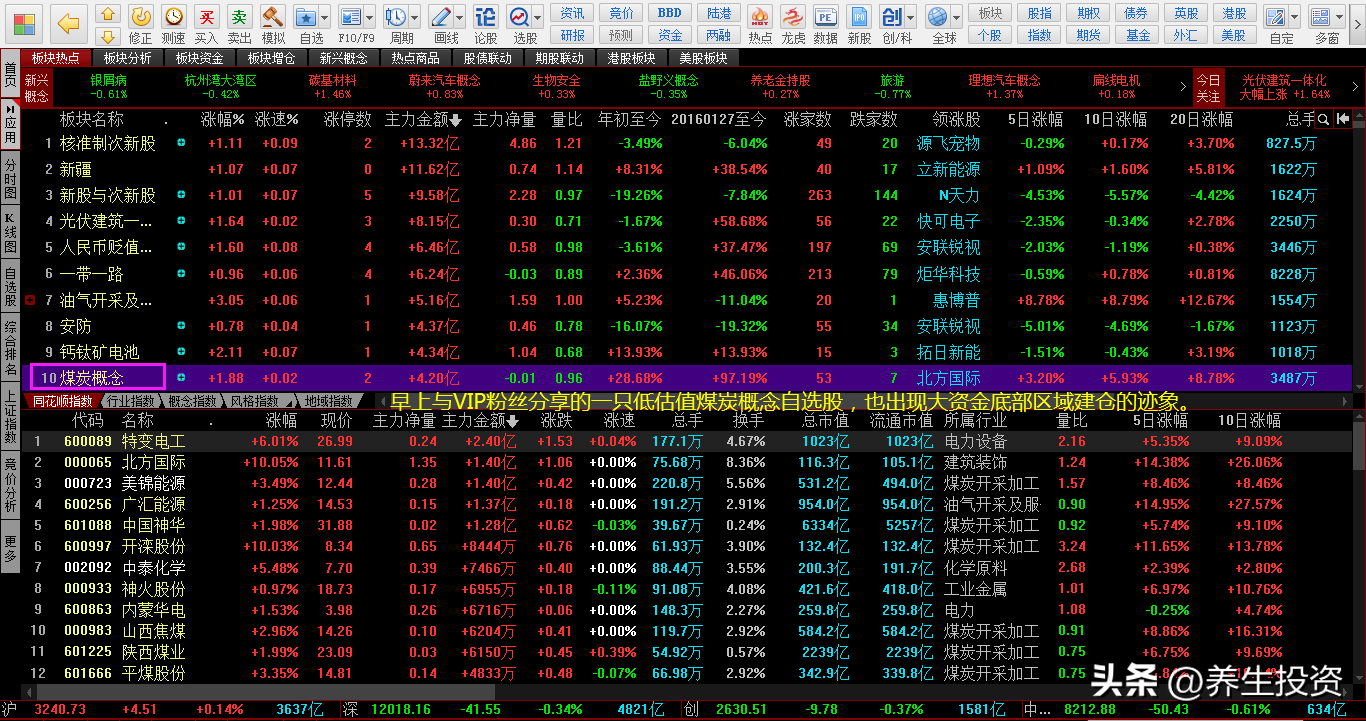Click the page up arrow icon
The width and height of the screenshot is (1366, 721).
click(x=108, y=15)
